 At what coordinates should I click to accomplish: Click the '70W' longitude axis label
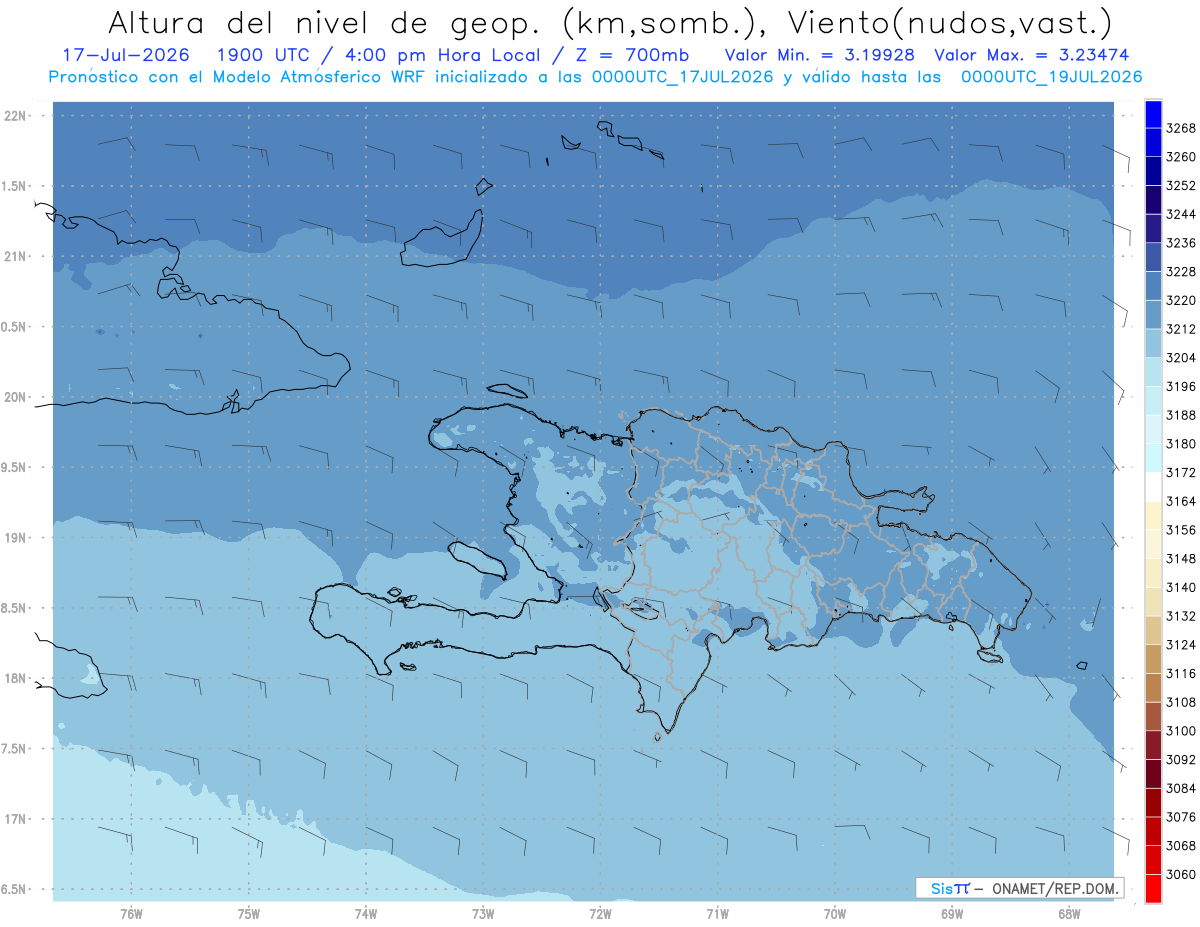pos(835,914)
